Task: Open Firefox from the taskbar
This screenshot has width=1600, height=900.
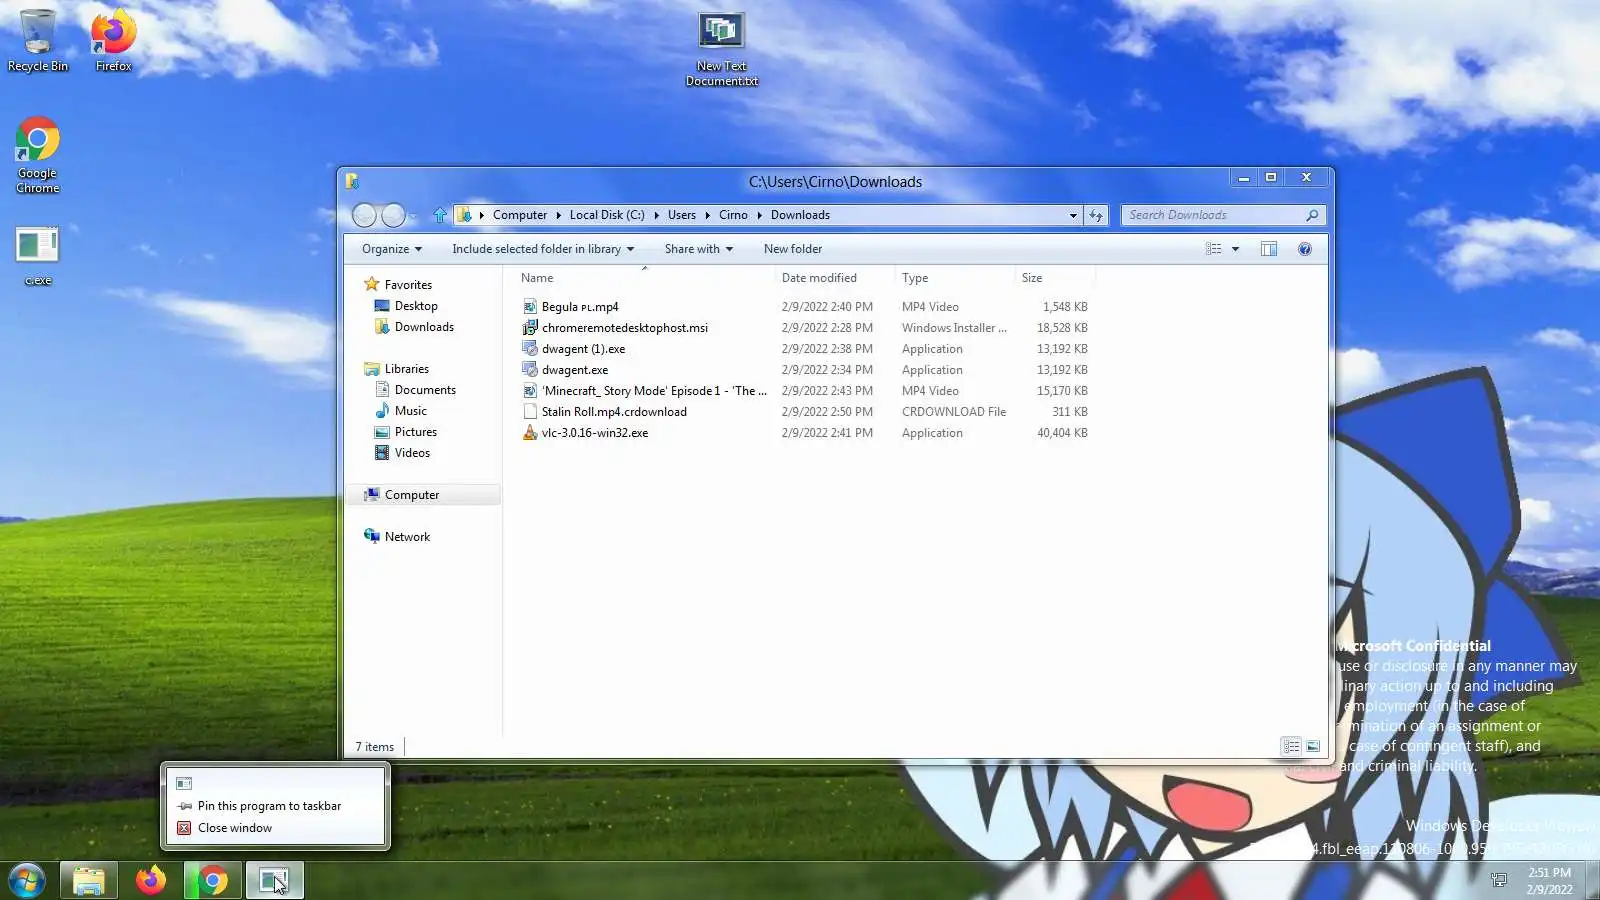Action: tap(150, 881)
